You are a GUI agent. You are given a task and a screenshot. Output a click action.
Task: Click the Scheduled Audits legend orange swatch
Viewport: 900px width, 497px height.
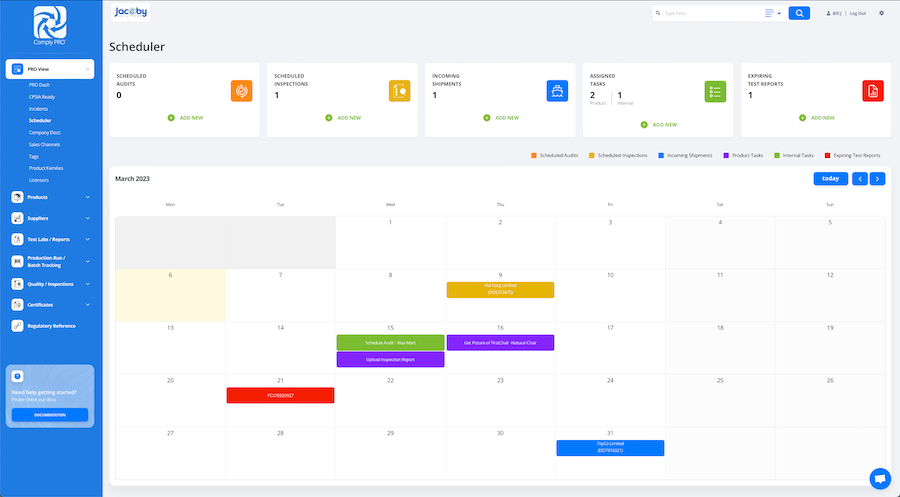click(x=534, y=156)
